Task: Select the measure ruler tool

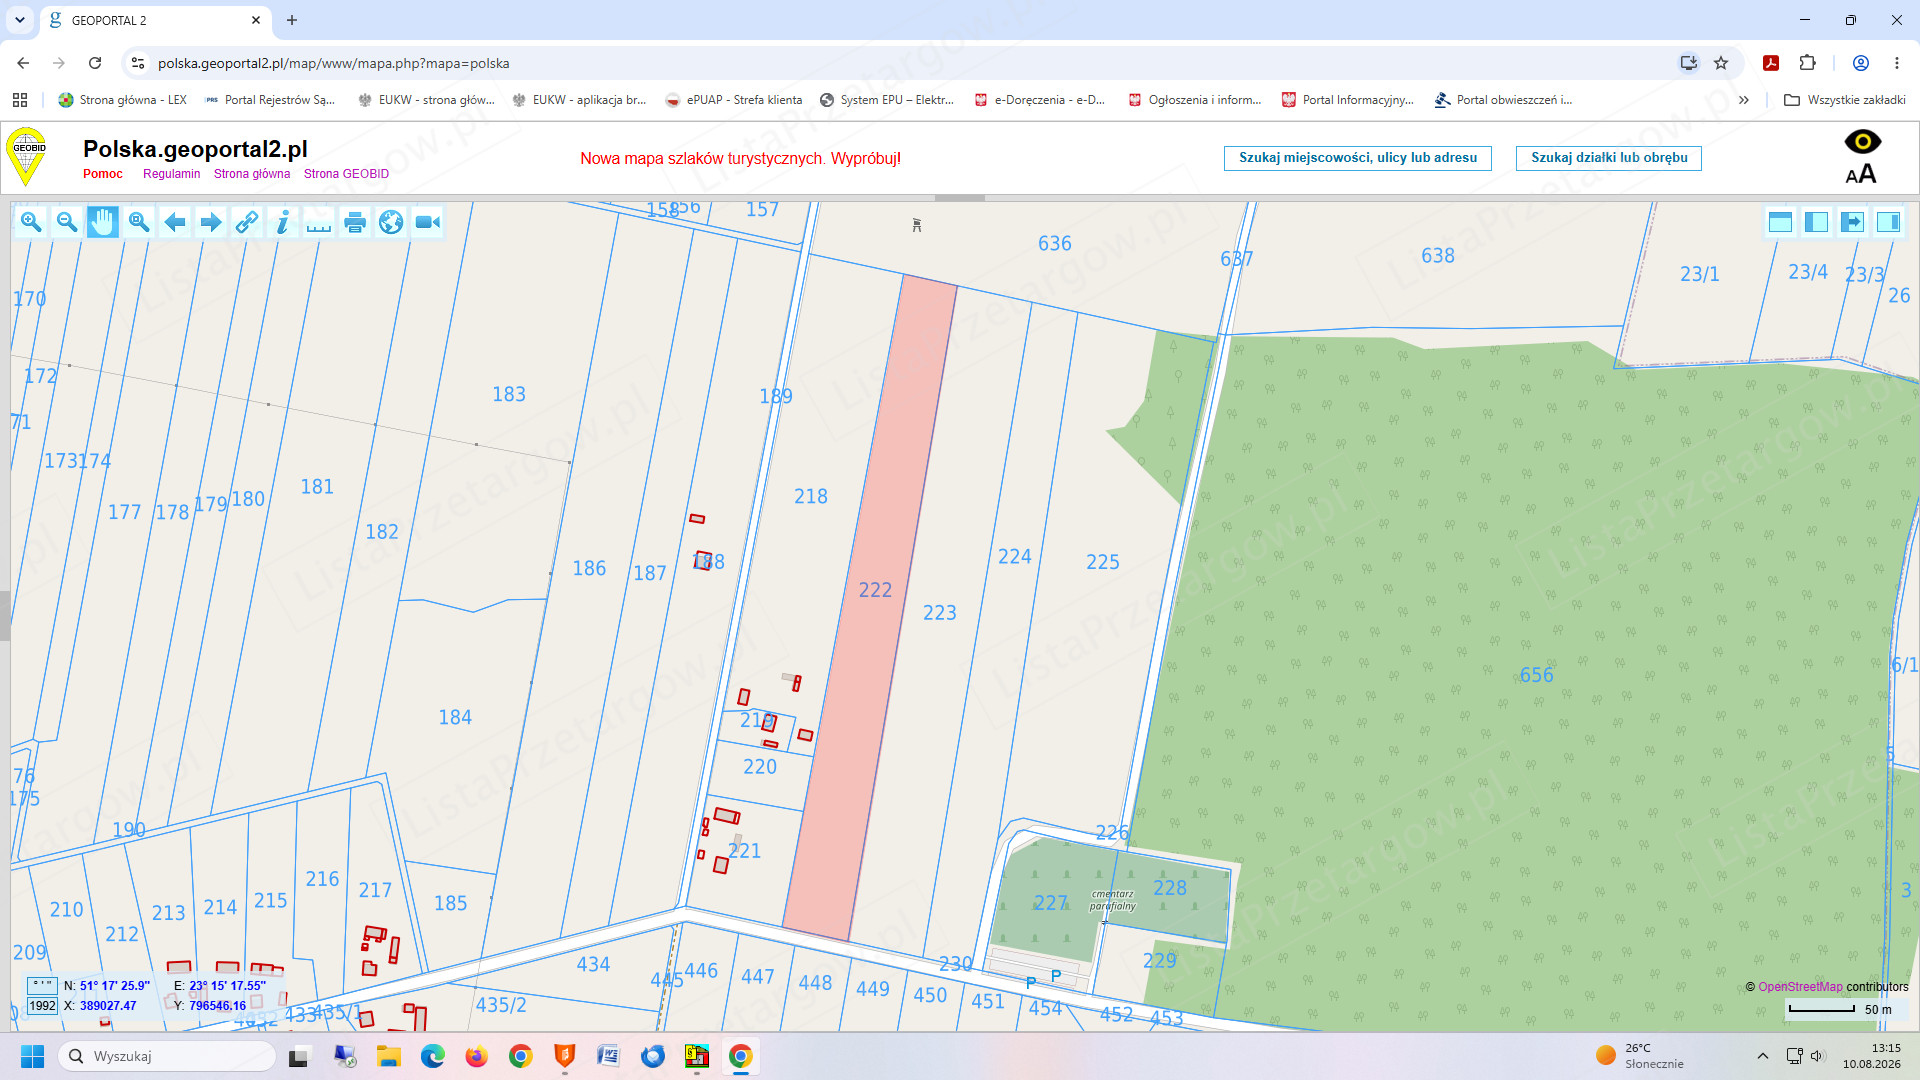Action: pyautogui.click(x=319, y=222)
